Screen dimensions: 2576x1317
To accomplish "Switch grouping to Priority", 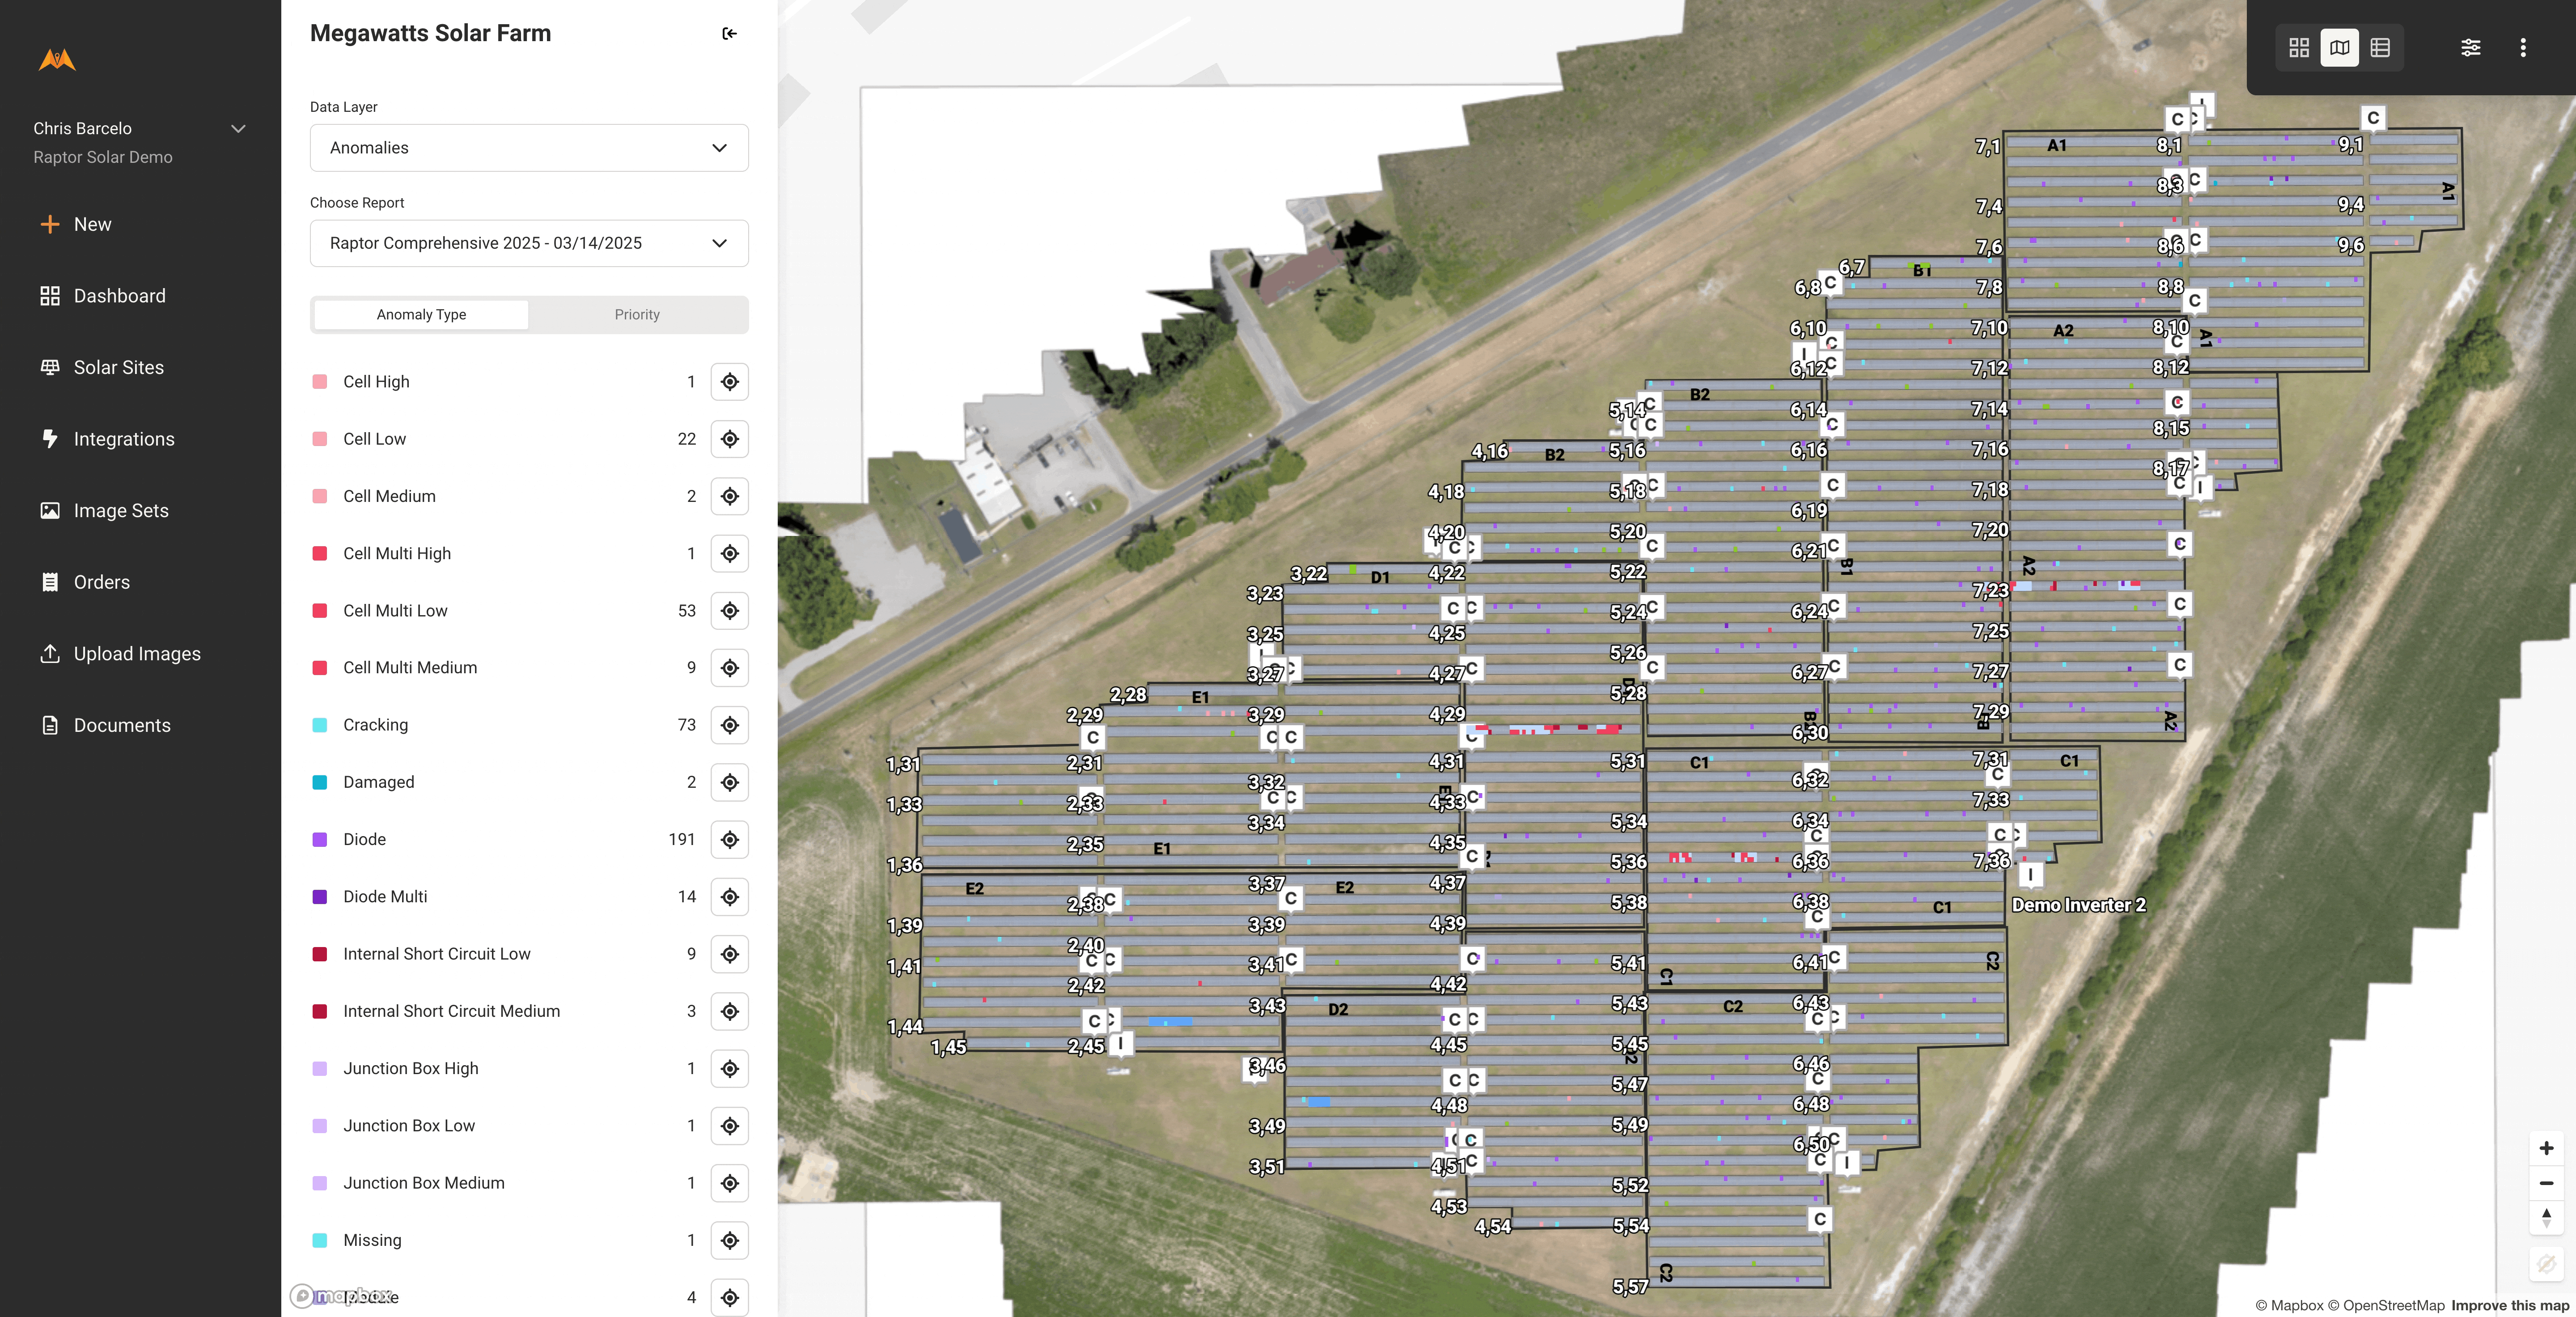I will tap(637, 315).
